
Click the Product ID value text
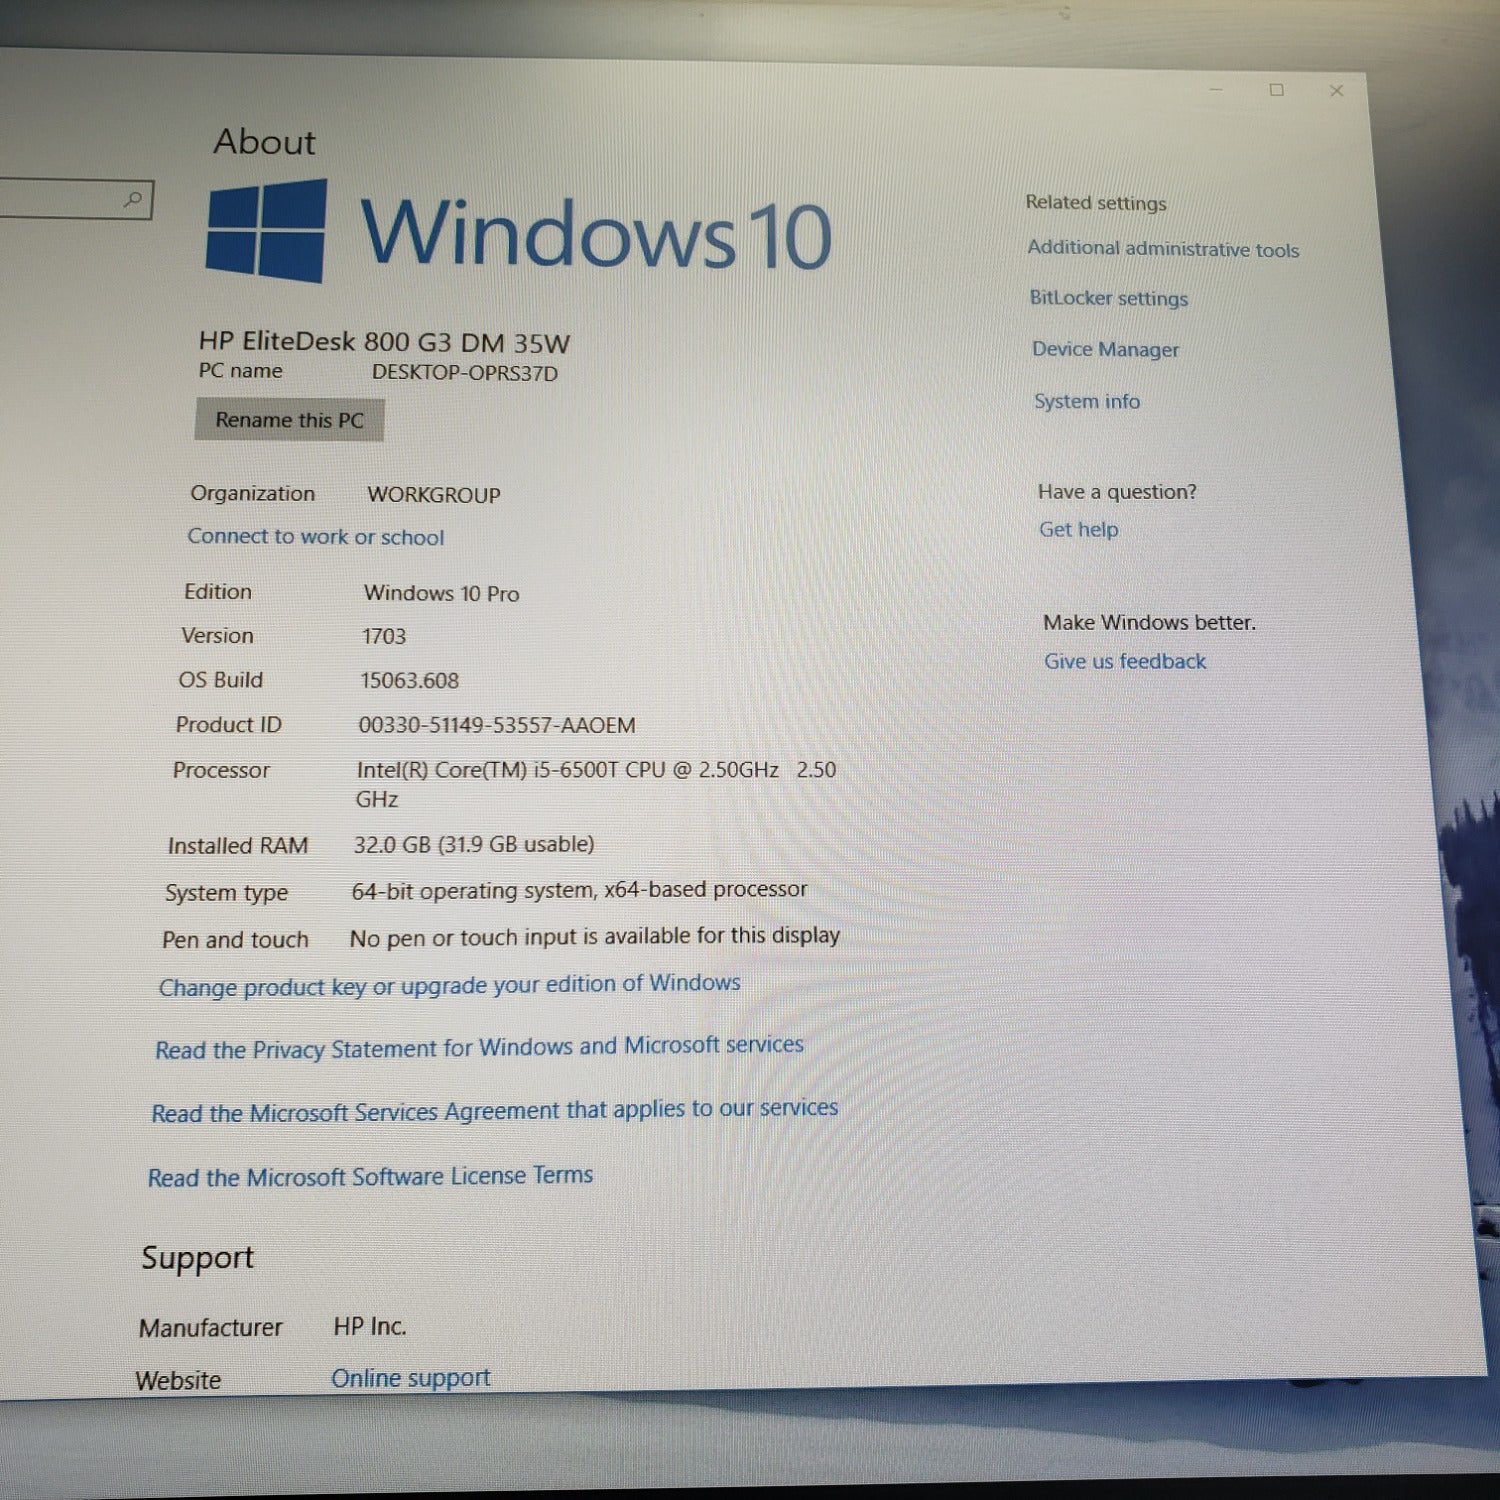pos(496,725)
